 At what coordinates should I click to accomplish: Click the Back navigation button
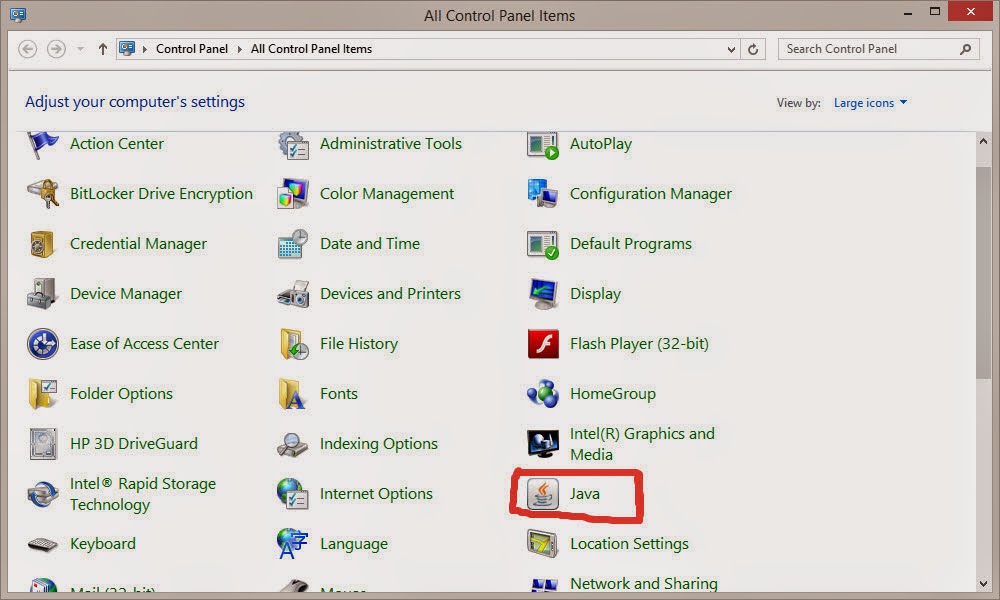tap(27, 48)
